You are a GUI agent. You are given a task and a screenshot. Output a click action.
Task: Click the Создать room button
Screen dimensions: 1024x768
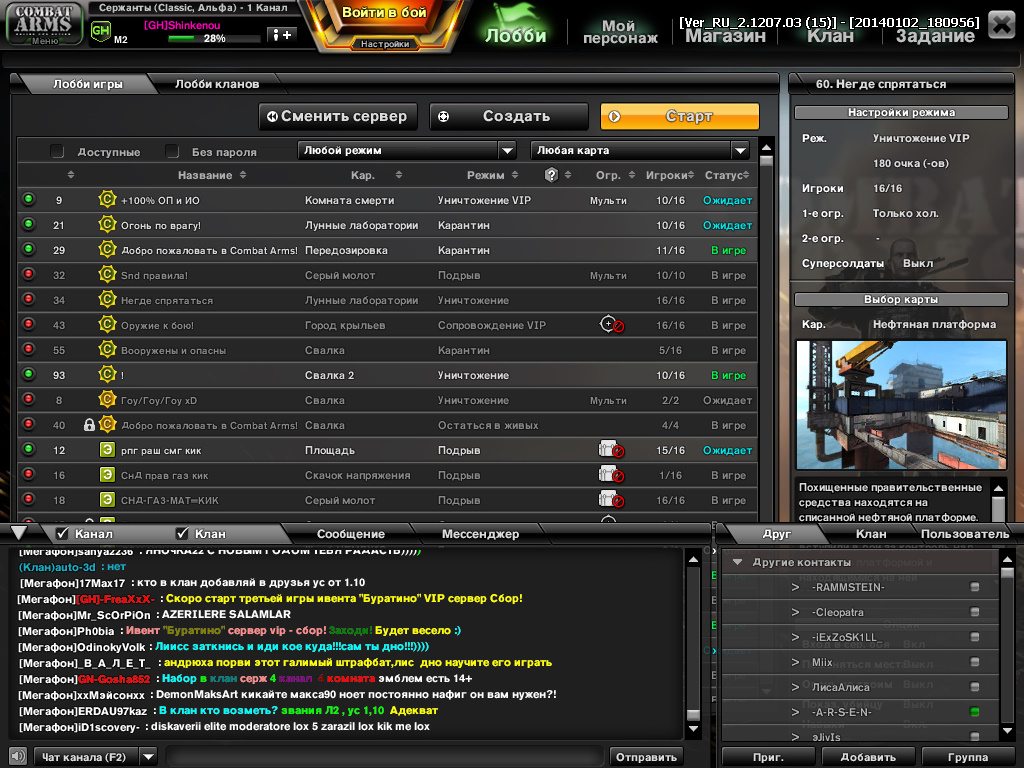click(509, 116)
